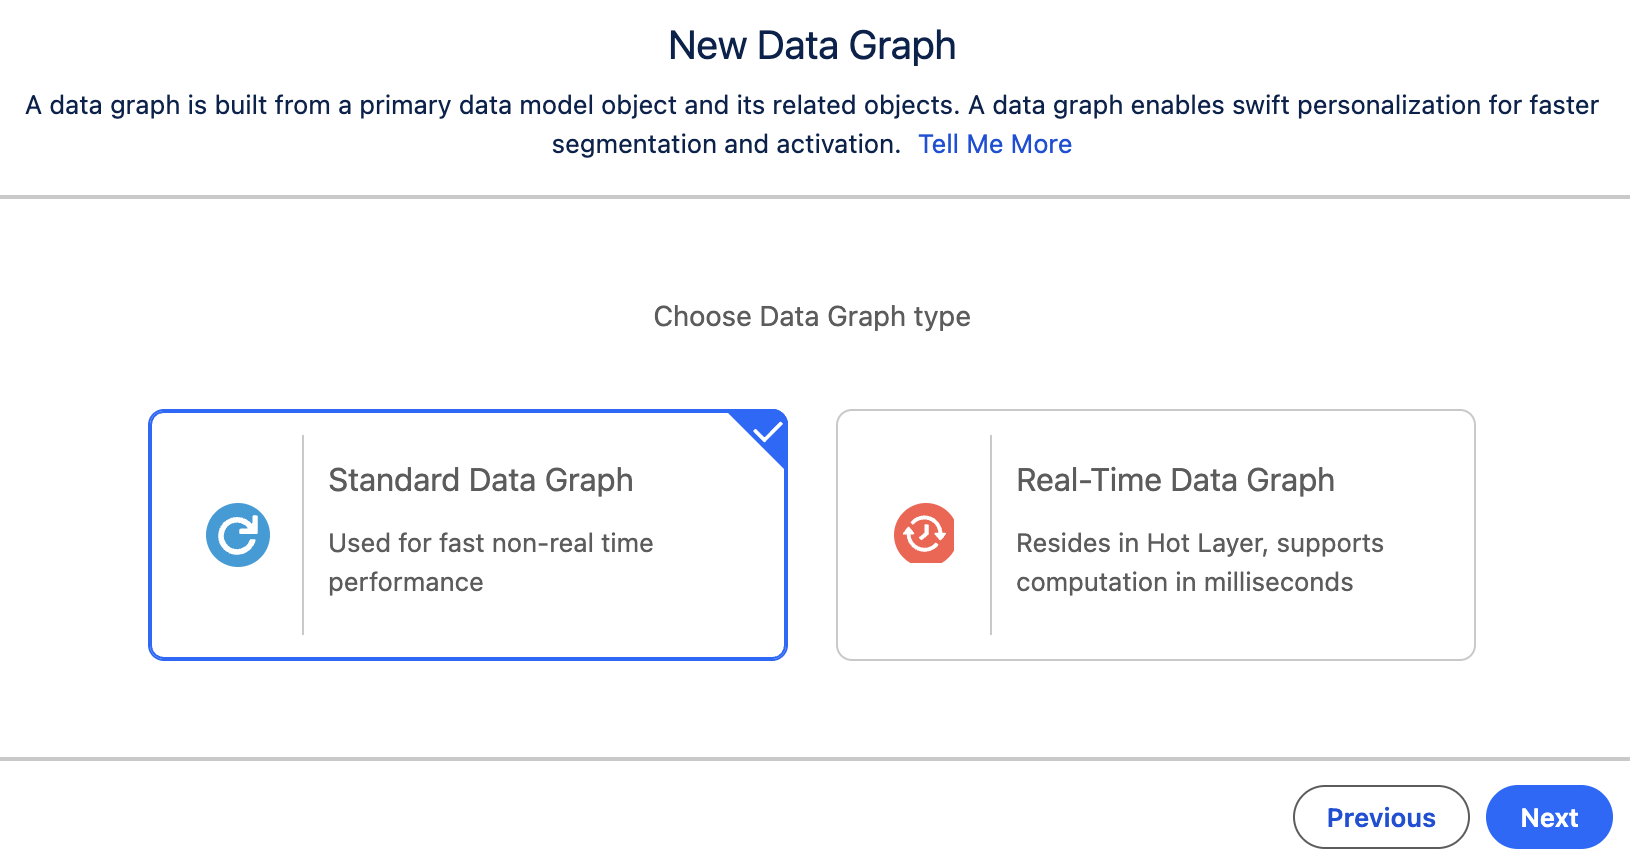Click the vertical divider inside the Standard card
The image size is (1630, 862).
coord(303,535)
